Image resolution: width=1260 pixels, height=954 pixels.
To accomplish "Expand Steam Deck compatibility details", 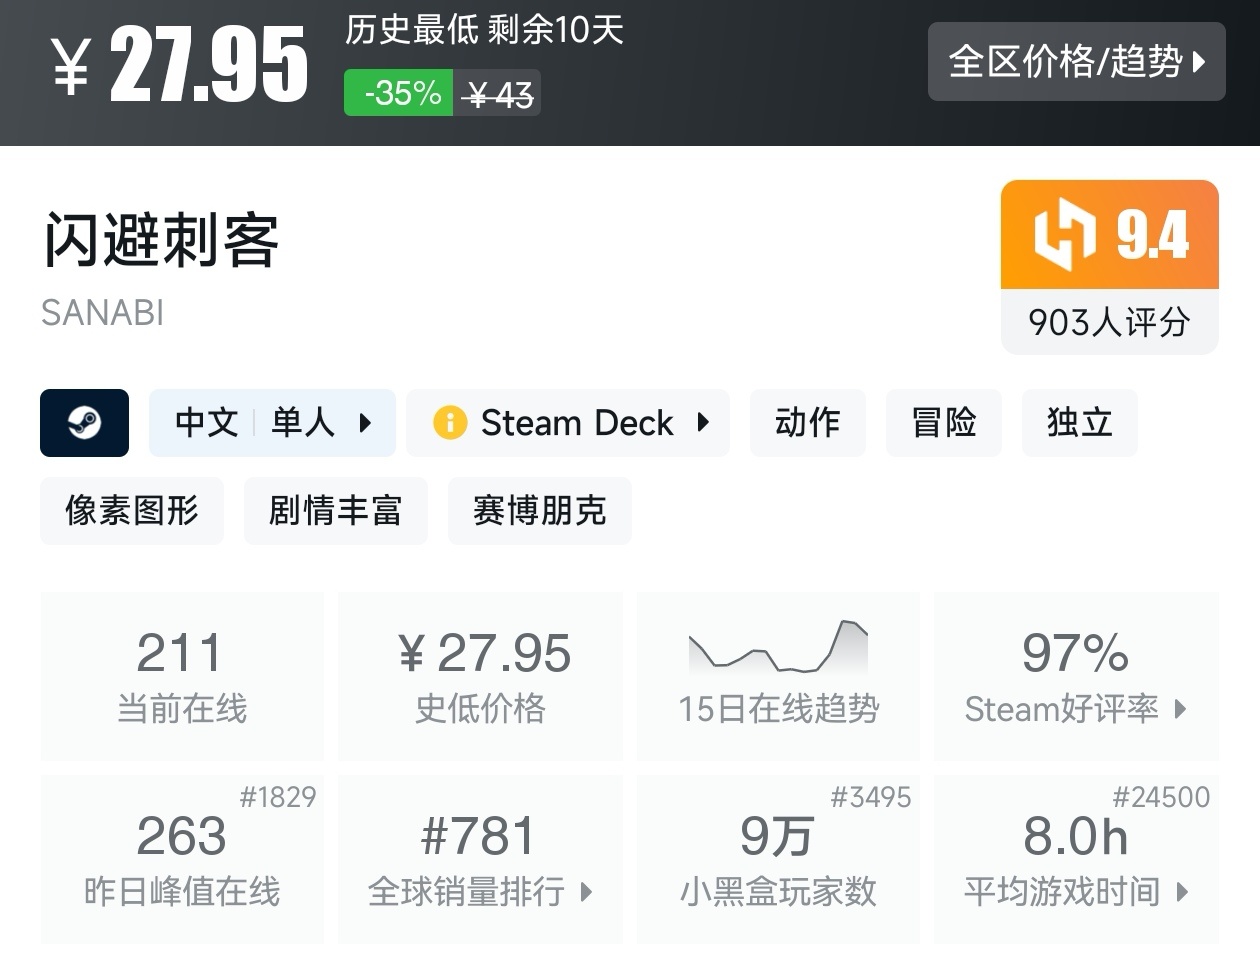I will 703,423.
